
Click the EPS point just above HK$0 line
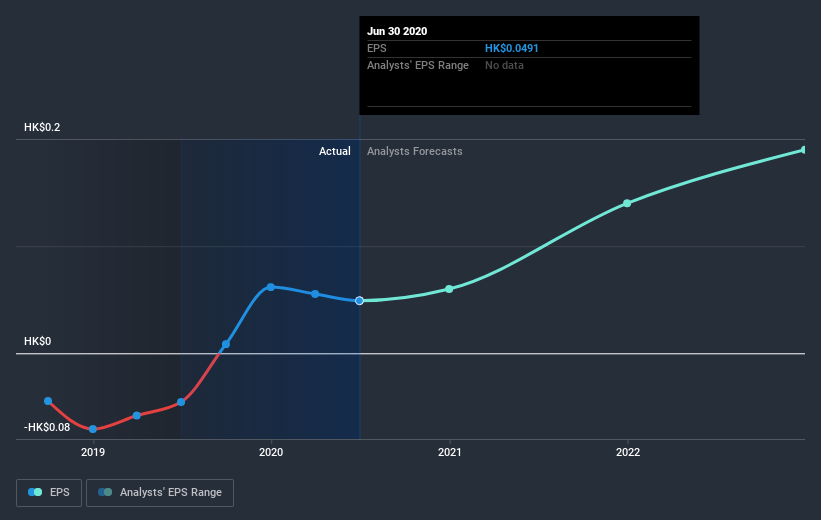point(226,344)
